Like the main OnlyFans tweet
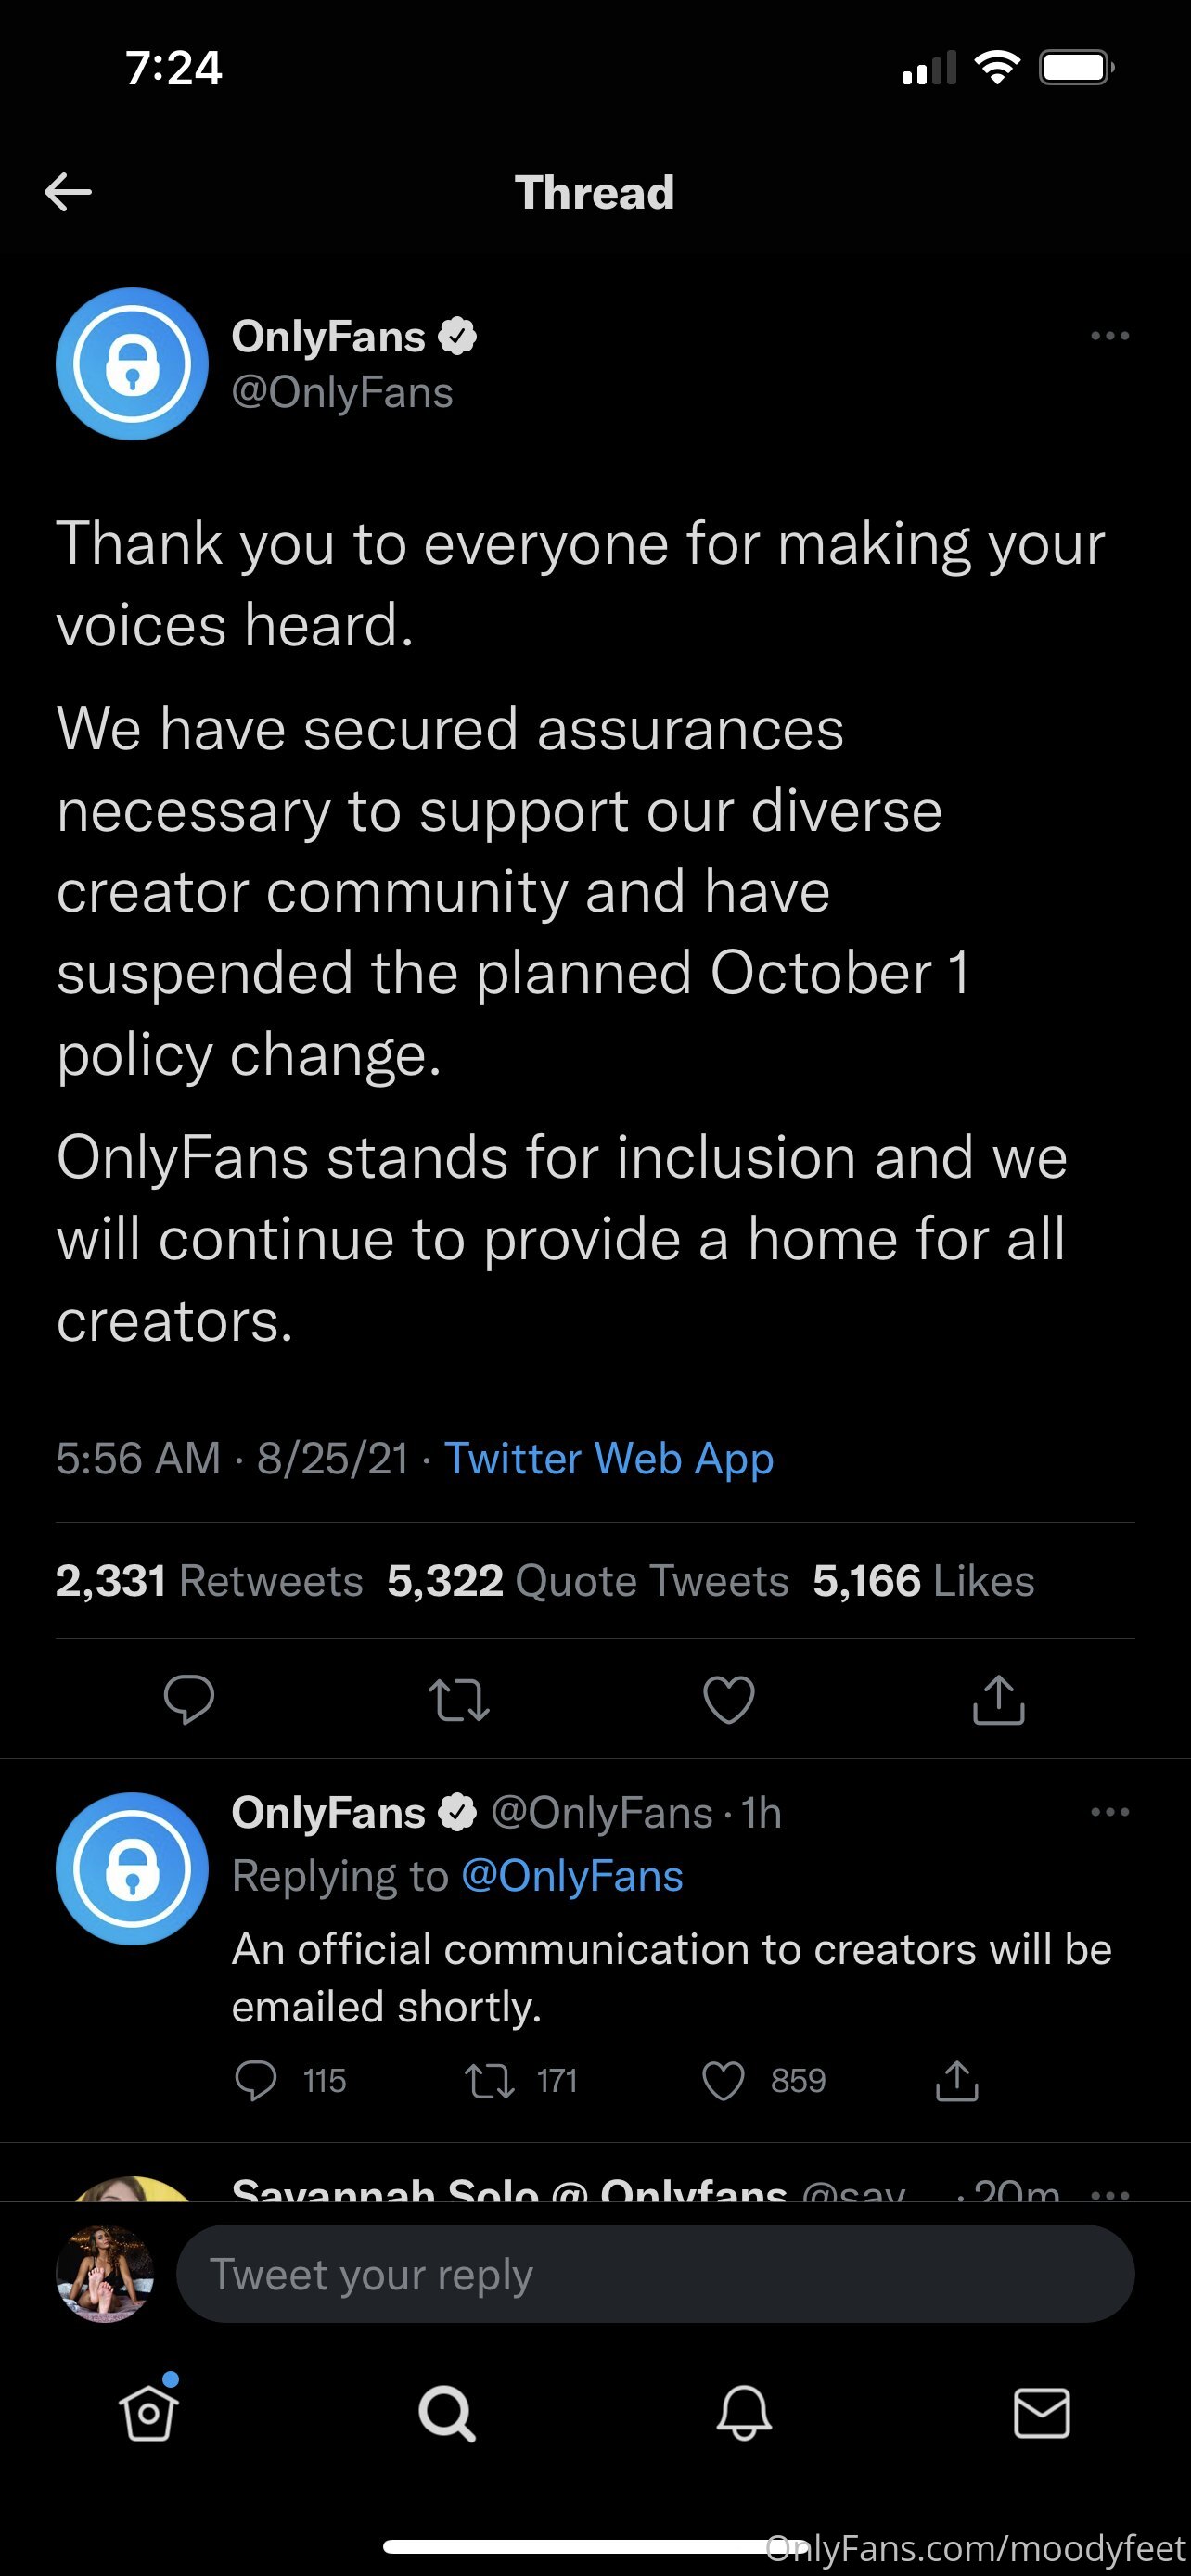Image resolution: width=1191 pixels, height=2576 pixels. click(x=729, y=1699)
